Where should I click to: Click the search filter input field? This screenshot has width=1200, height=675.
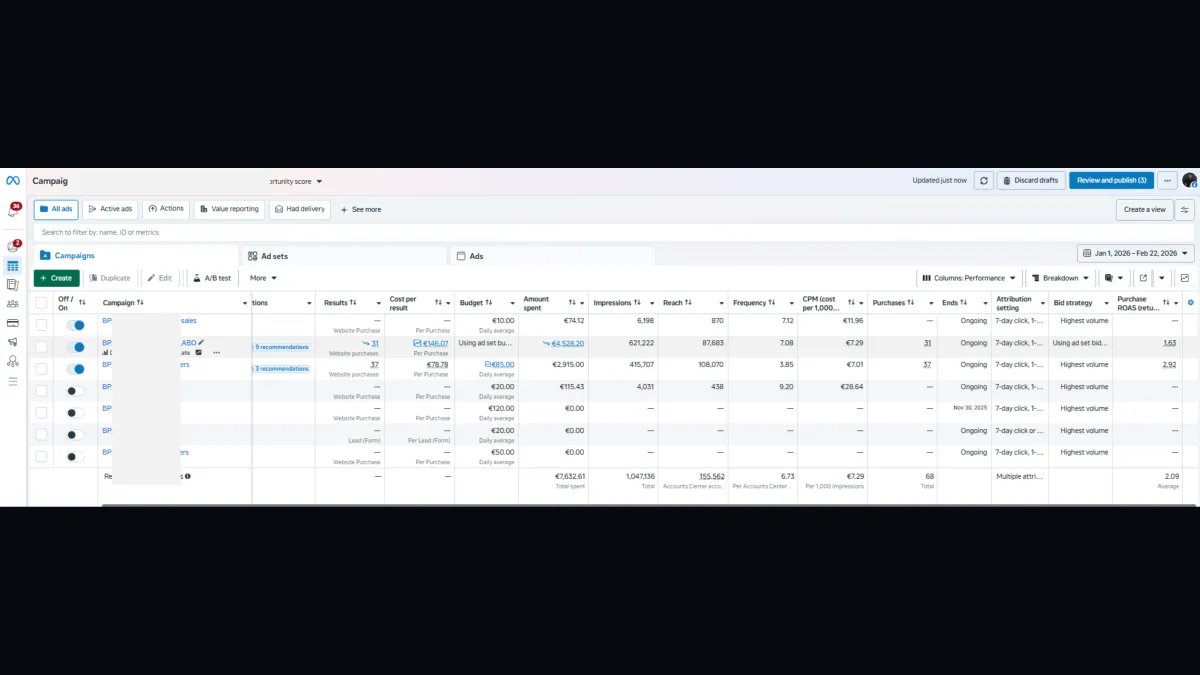coord(614,232)
